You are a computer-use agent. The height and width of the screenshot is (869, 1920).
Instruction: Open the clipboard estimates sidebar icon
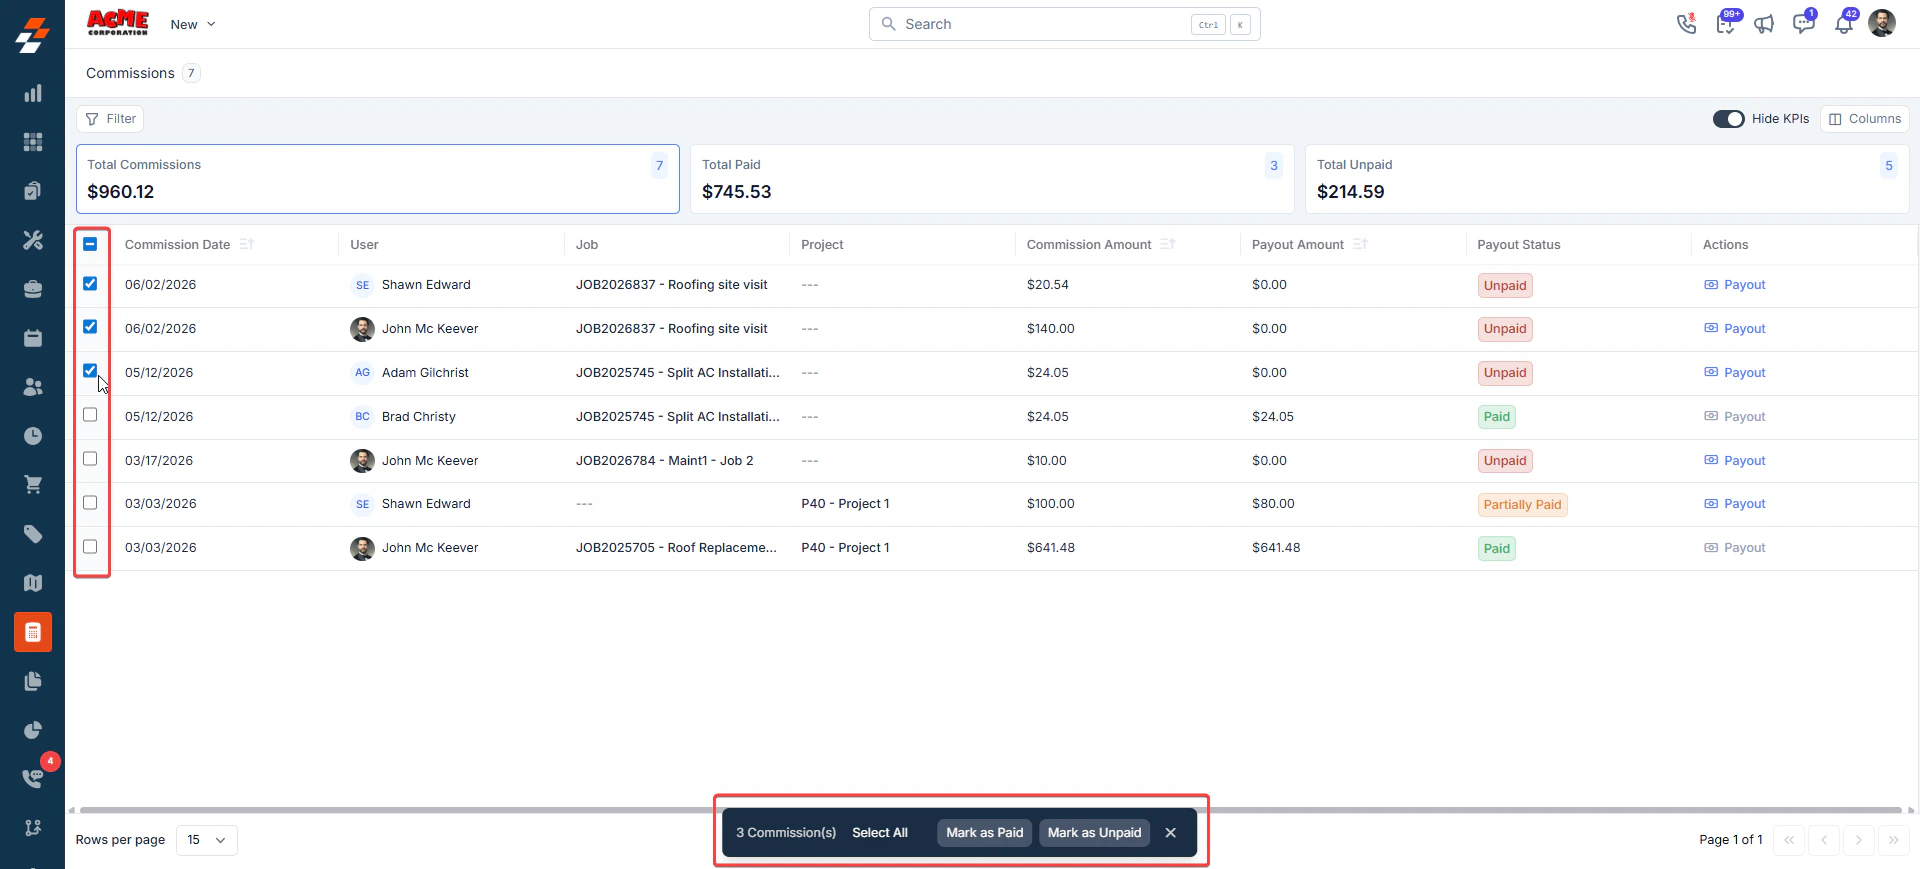click(x=33, y=191)
